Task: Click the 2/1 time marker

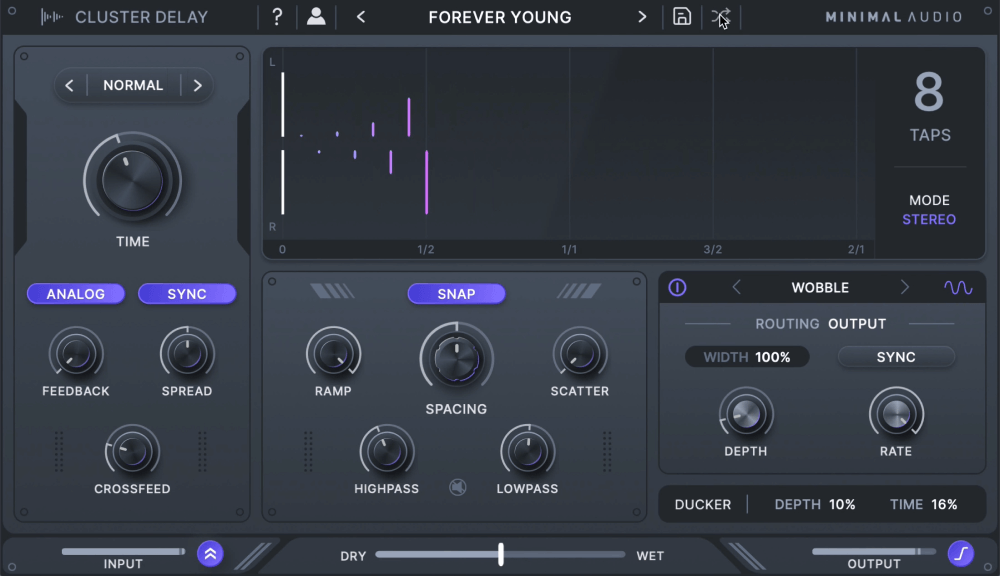Action: coord(856,249)
